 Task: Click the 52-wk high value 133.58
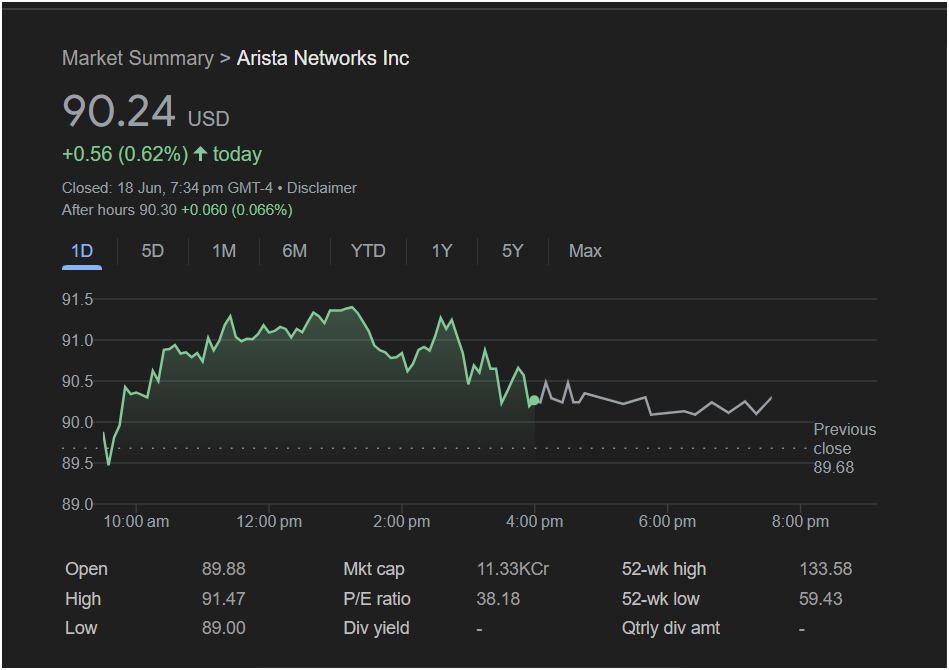click(826, 569)
